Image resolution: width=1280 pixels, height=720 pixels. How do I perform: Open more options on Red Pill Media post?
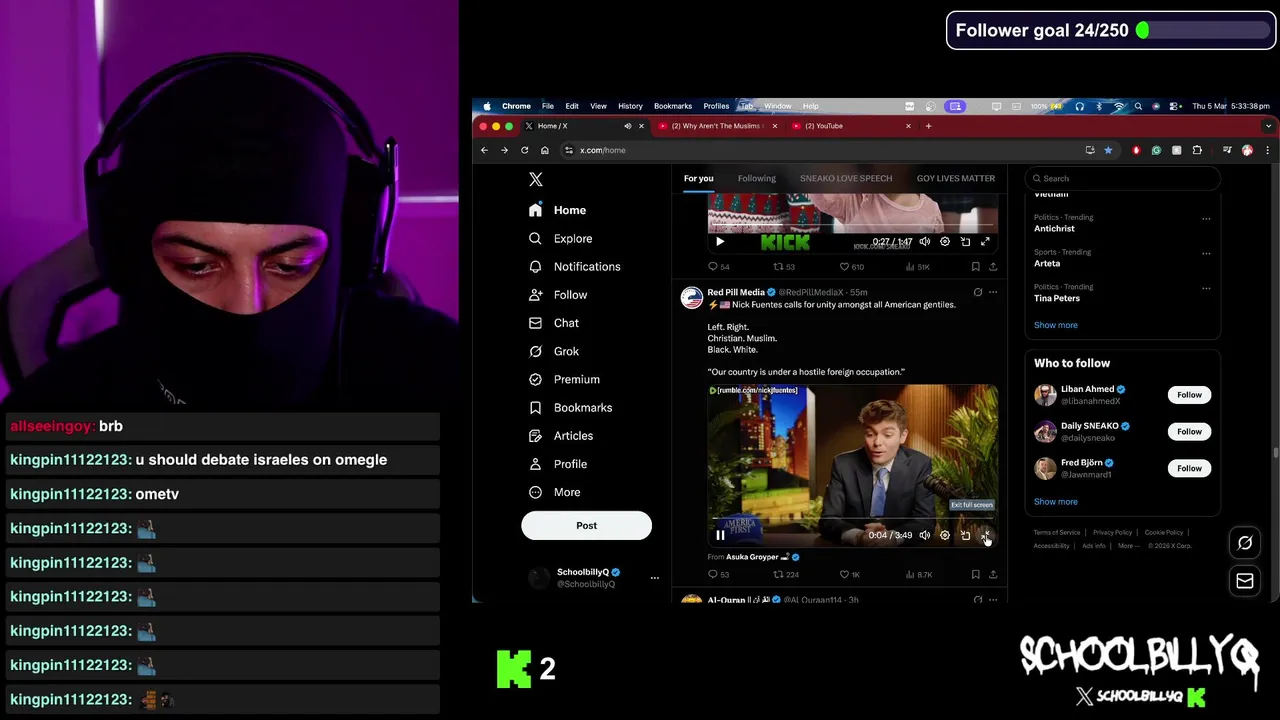click(993, 292)
